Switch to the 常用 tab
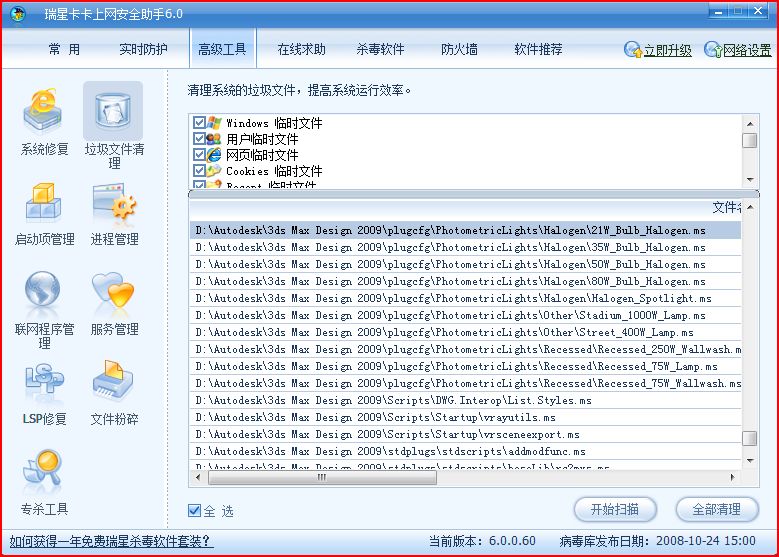 (64, 49)
